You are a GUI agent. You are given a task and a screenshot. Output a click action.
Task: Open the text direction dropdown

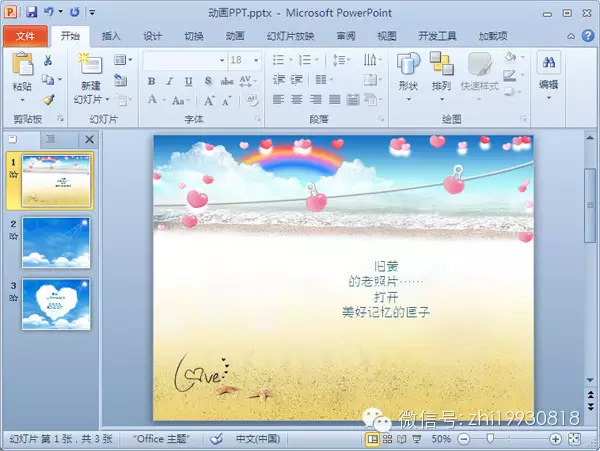(x=373, y=60)
